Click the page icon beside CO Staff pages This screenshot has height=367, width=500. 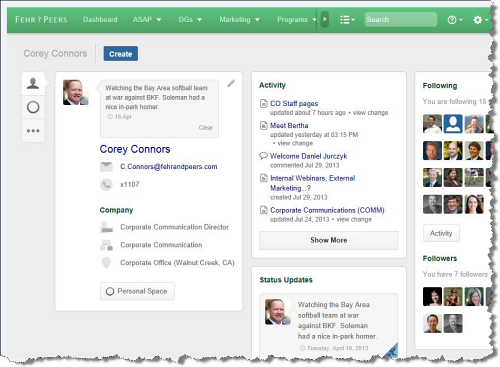(263, 104)
